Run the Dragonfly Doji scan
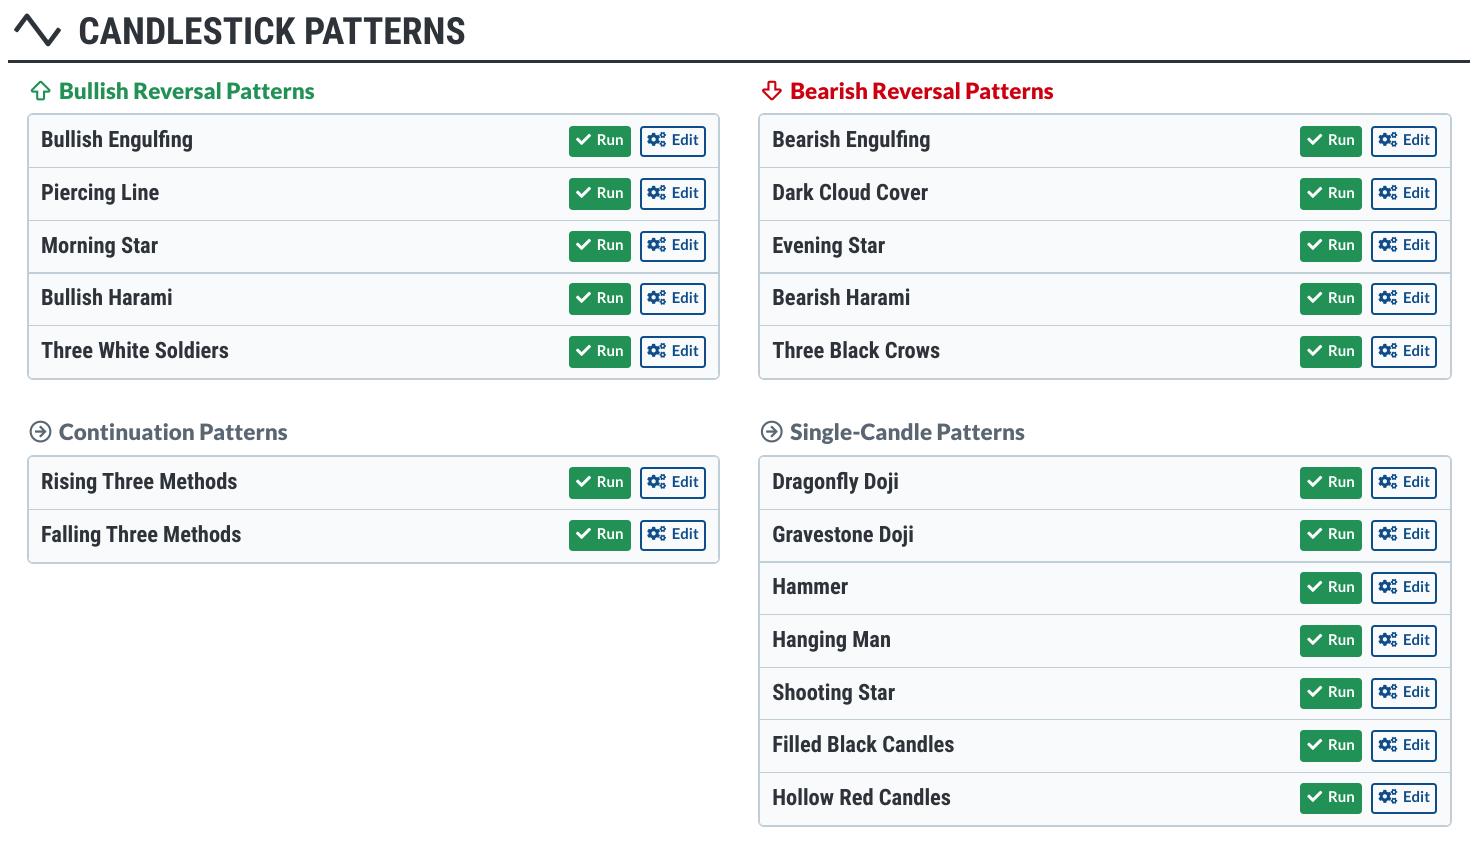The height and width of the screenshot is (845, 1479). [1330, 482]
